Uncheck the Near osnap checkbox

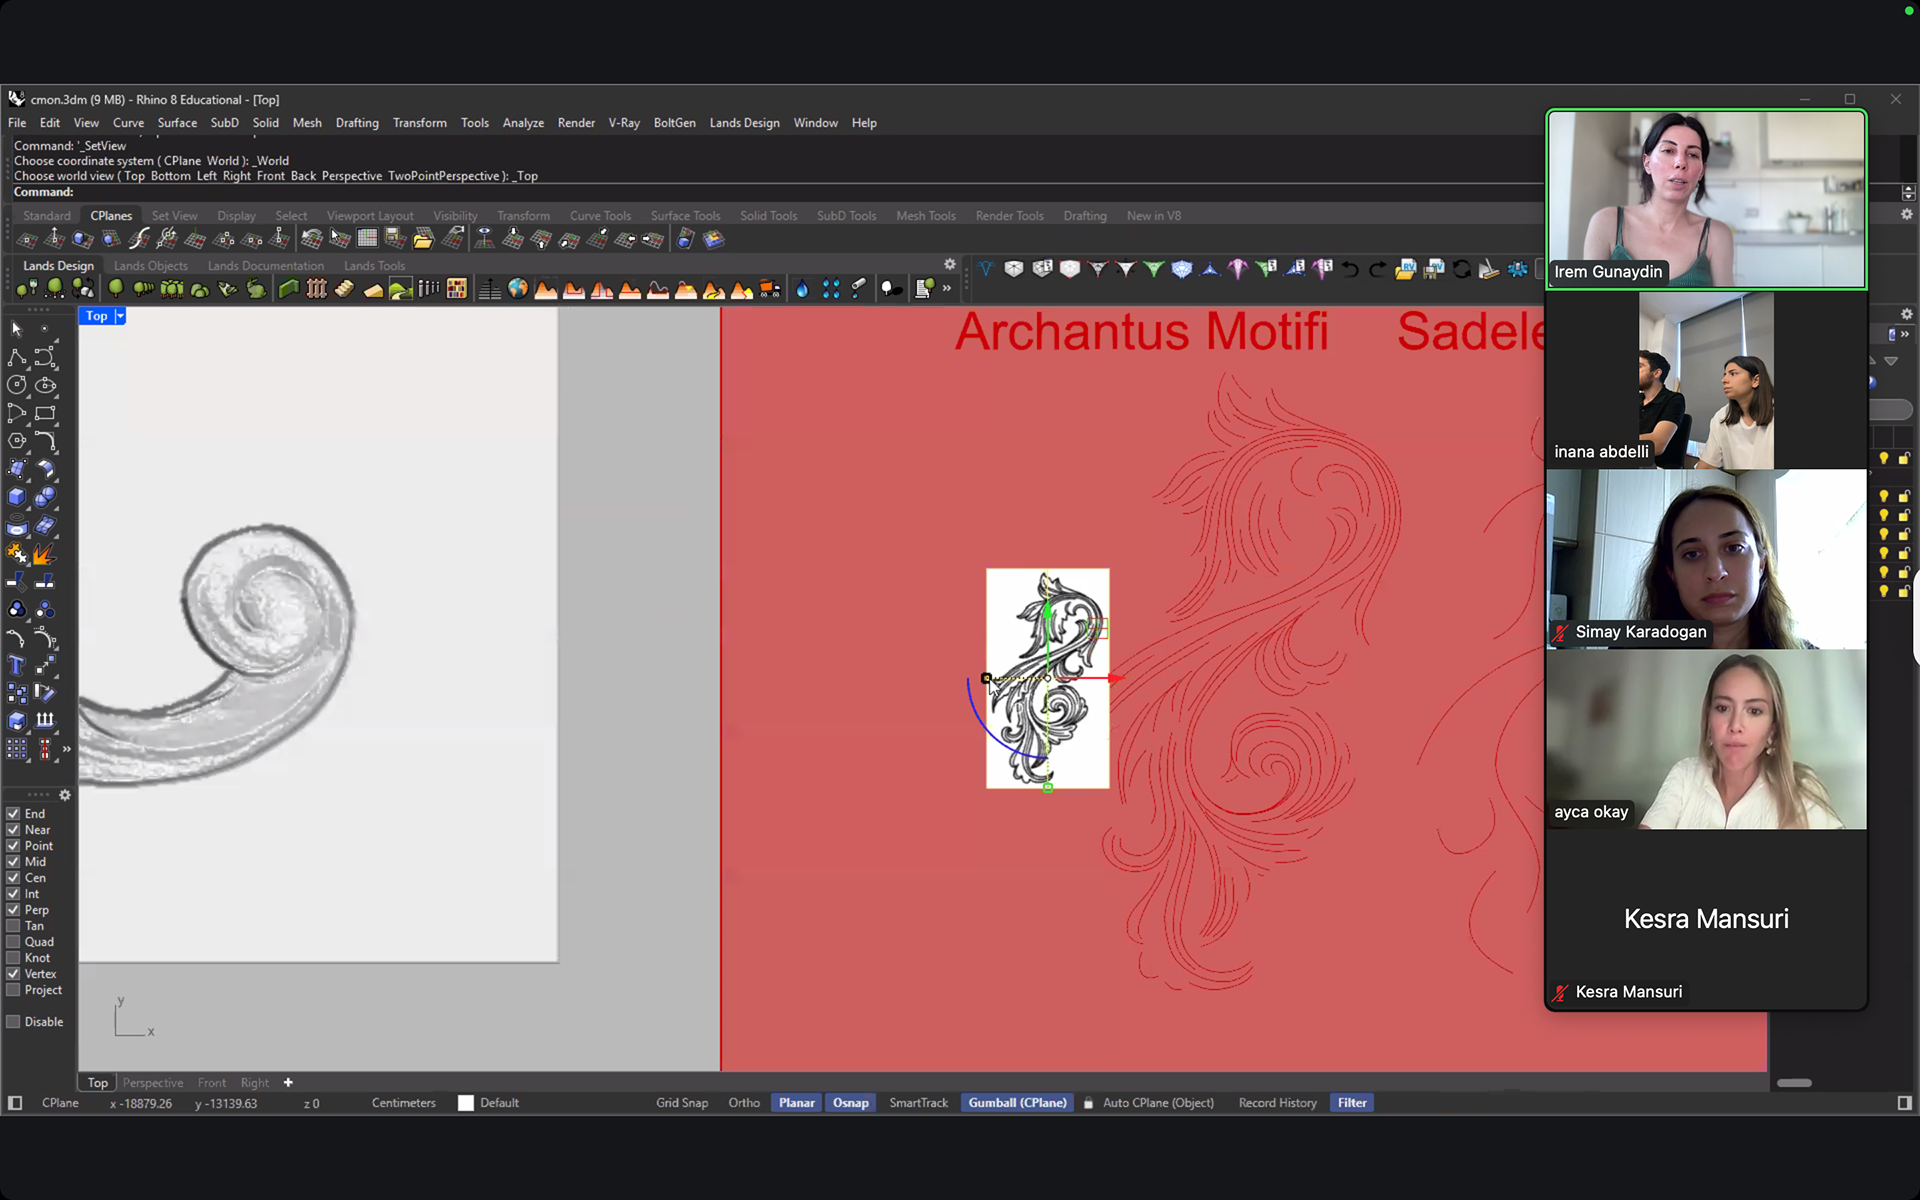[13, 830]
